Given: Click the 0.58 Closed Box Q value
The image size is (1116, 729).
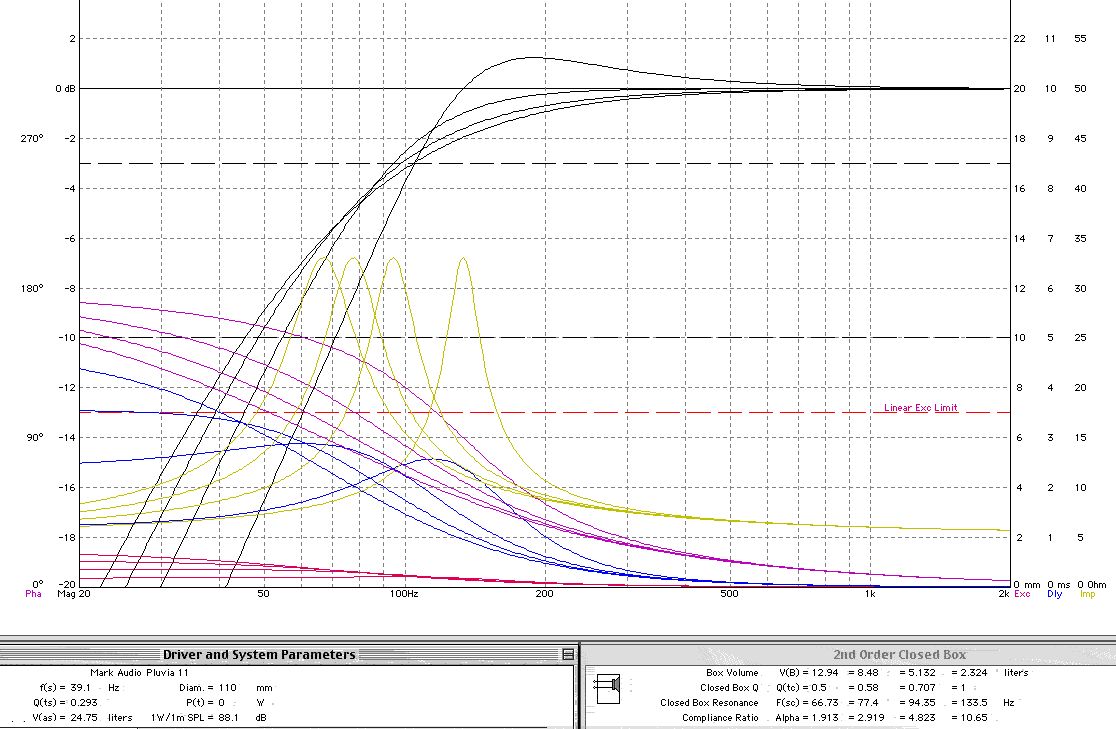Looking at the screenshot, I should click(x=868, y=688).
